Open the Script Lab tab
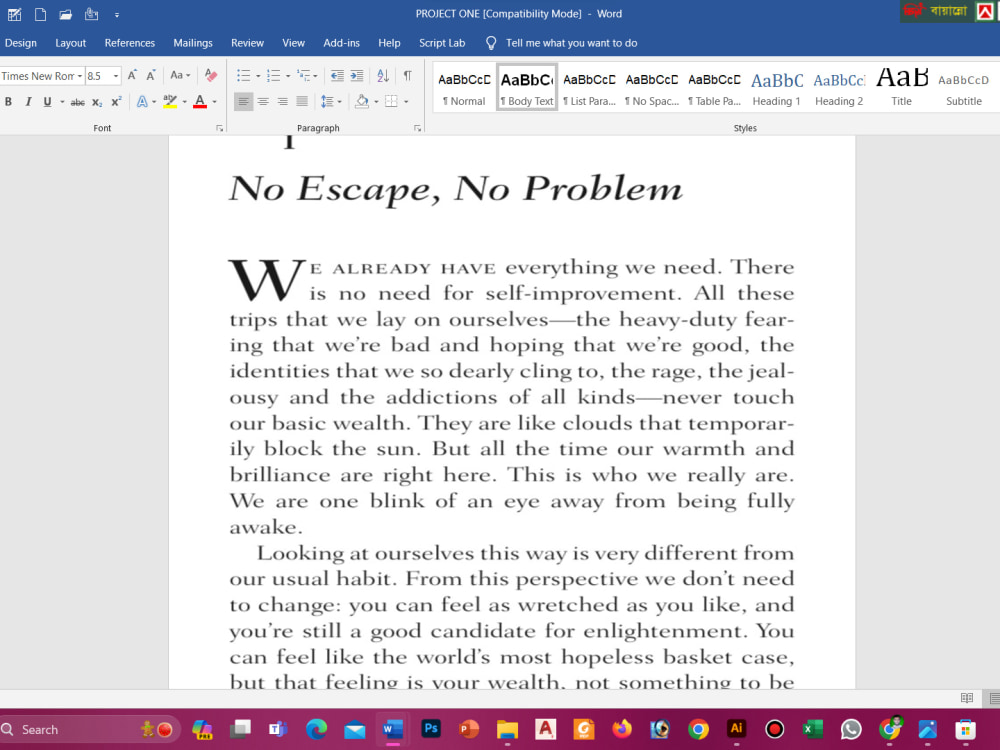The image size is (1000, 750). coord(442,43)
